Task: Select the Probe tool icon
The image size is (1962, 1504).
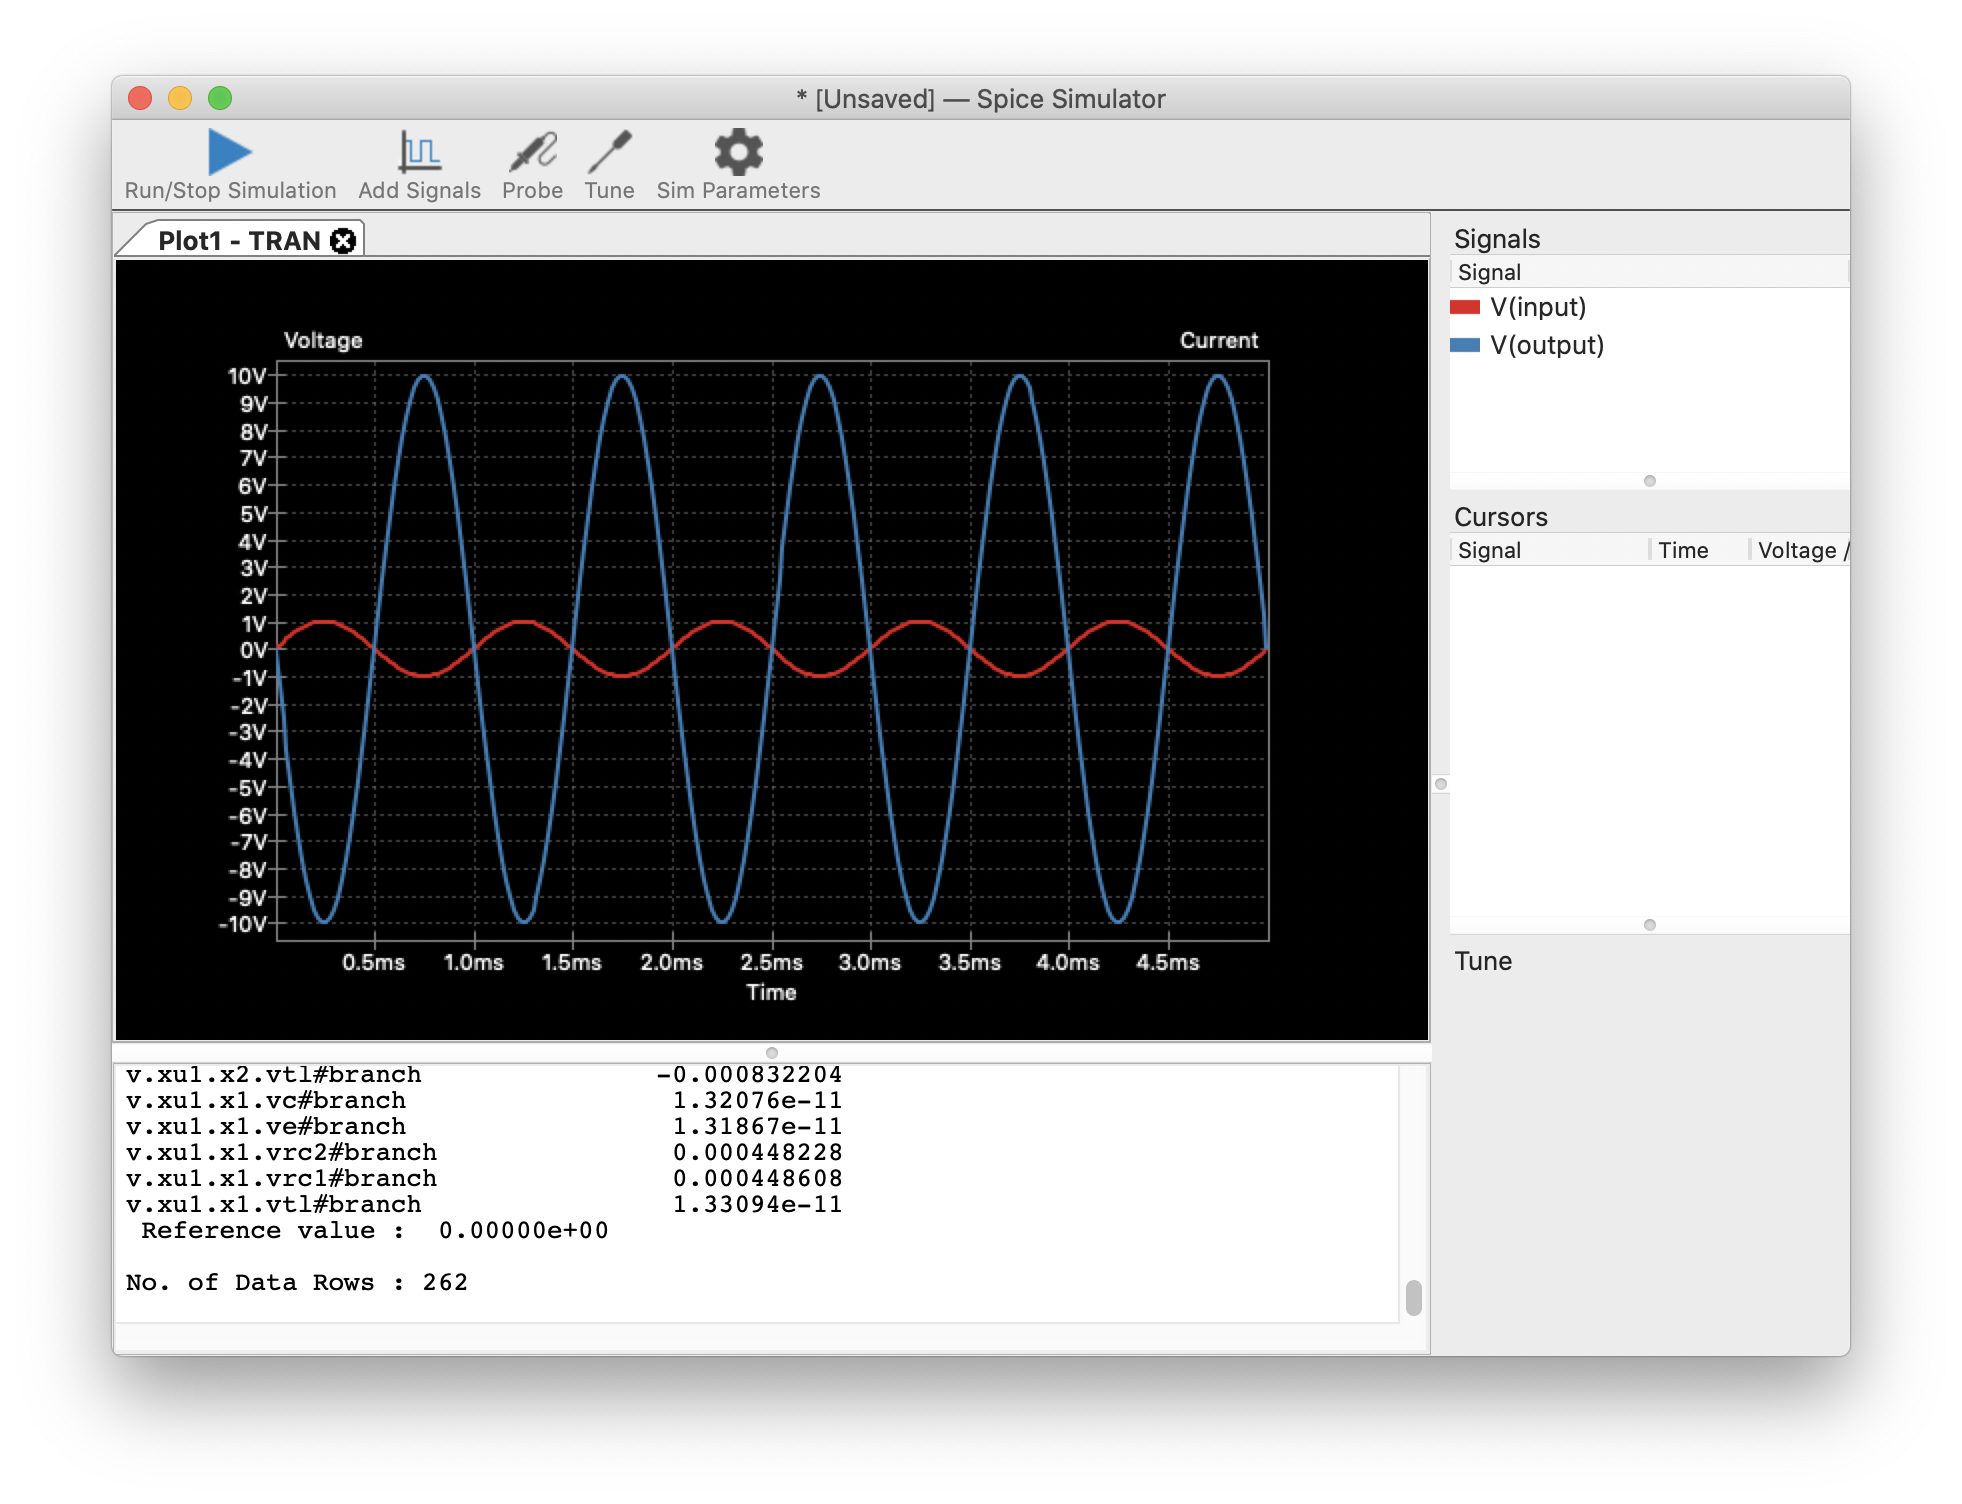Action: [x=533, y=152]
